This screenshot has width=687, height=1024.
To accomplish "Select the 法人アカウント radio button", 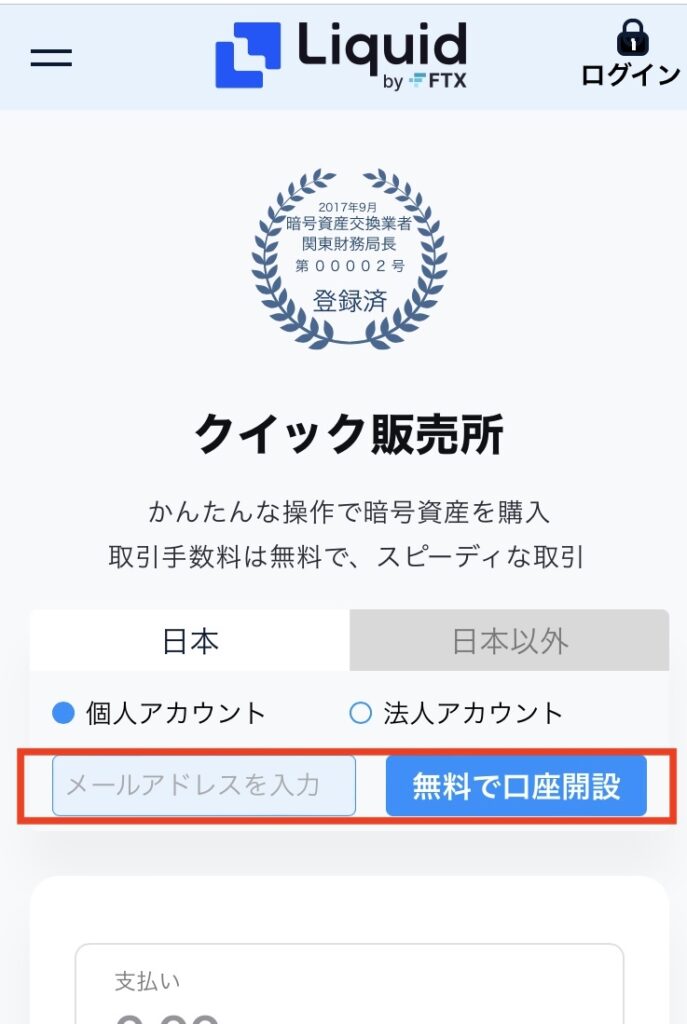I will point(360,712).
